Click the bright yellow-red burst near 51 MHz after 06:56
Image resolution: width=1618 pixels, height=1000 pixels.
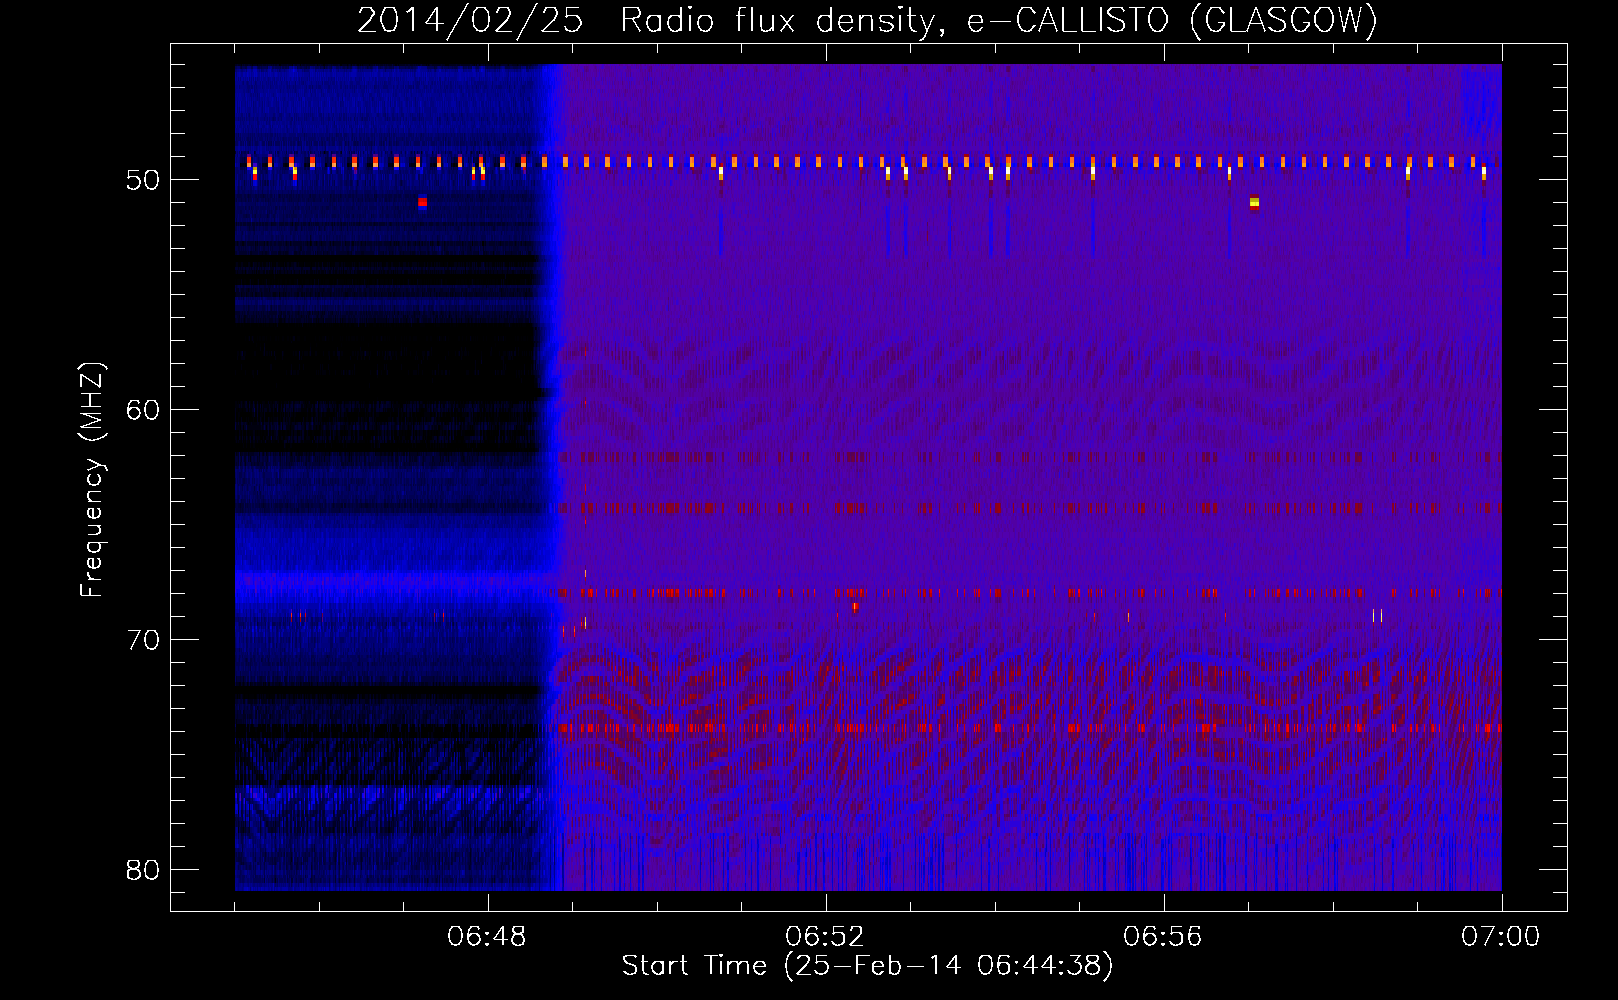tap(1254, 203)
